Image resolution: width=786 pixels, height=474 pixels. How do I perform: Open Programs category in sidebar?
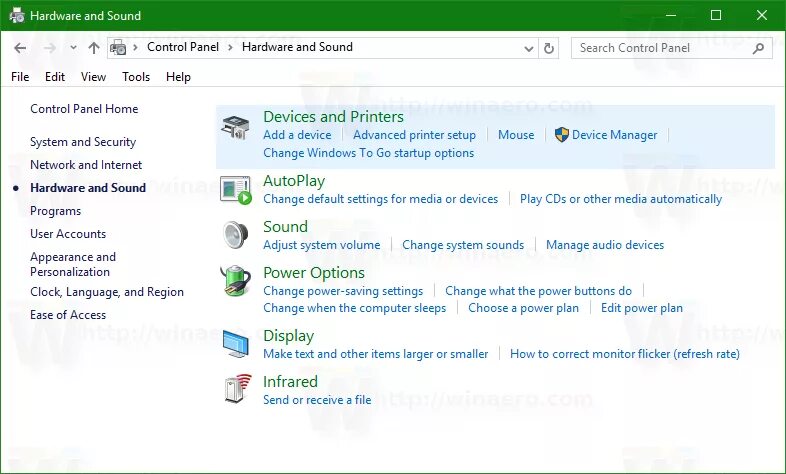pos(55,211)
